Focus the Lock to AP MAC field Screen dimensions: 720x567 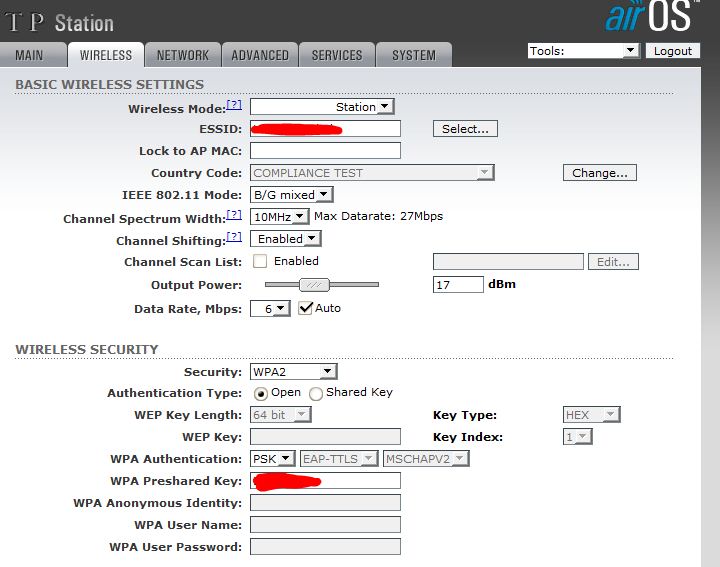point(325,151)
